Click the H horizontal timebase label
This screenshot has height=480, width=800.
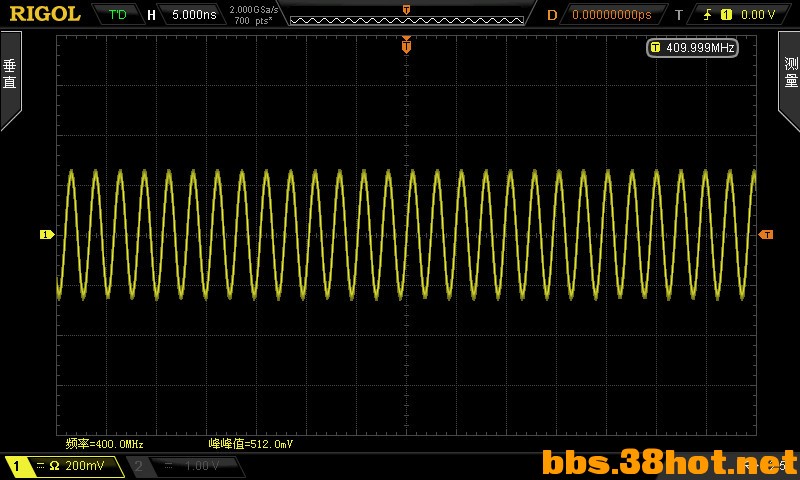tap(151, 15)
